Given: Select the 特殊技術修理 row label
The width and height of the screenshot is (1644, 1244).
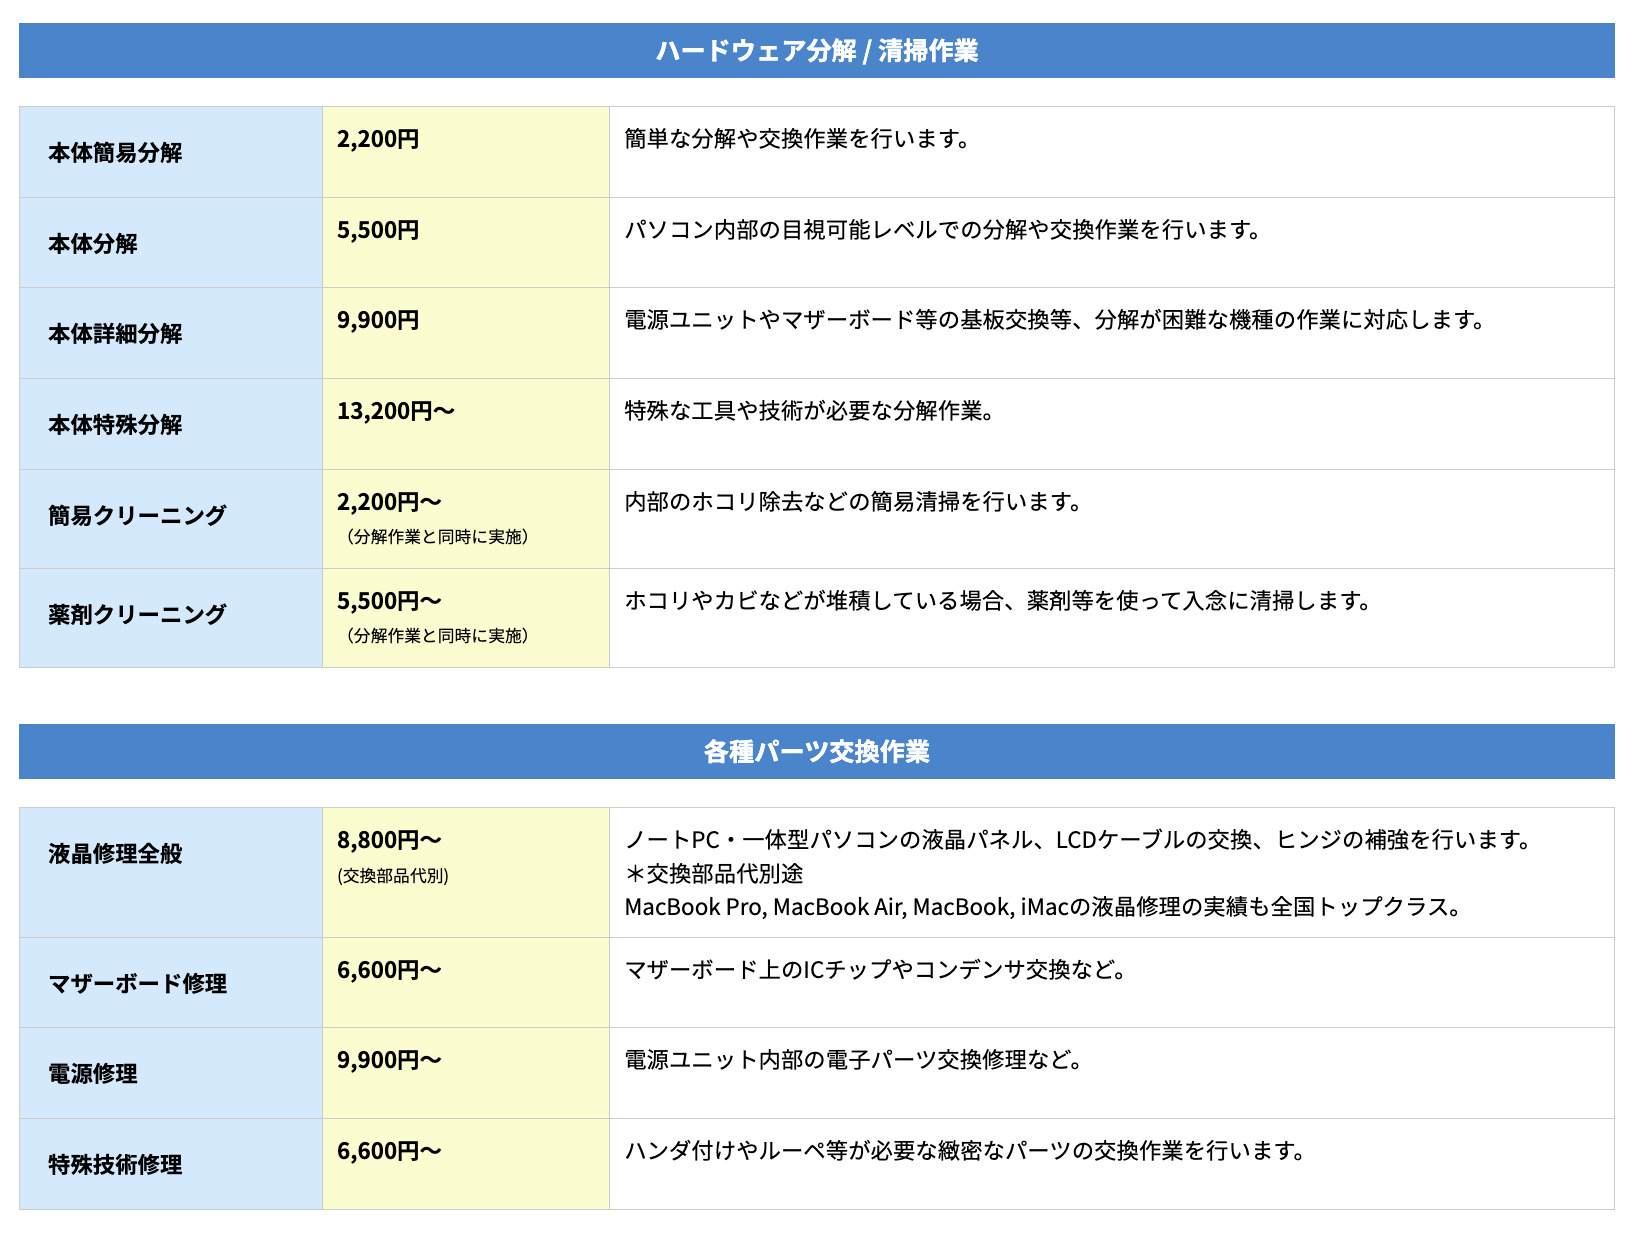Looking at the screenshot, I should tap(116, 1165).
